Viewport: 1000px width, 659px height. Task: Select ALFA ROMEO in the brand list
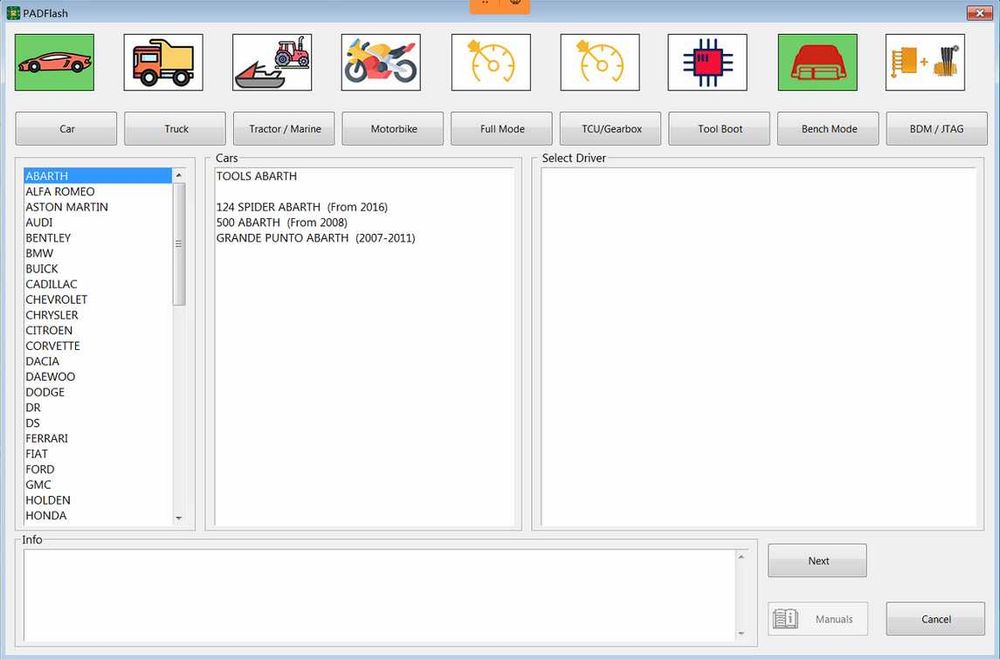(98, 191)
